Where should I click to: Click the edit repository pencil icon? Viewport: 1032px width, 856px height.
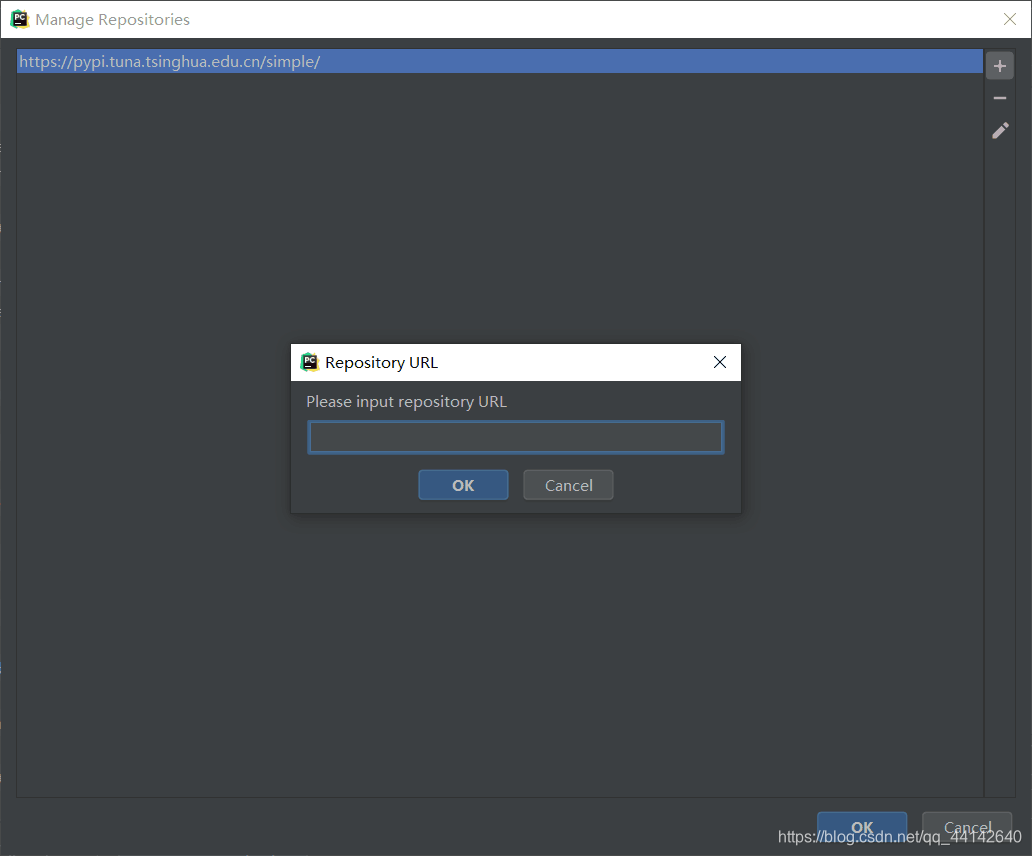point(999,130)
